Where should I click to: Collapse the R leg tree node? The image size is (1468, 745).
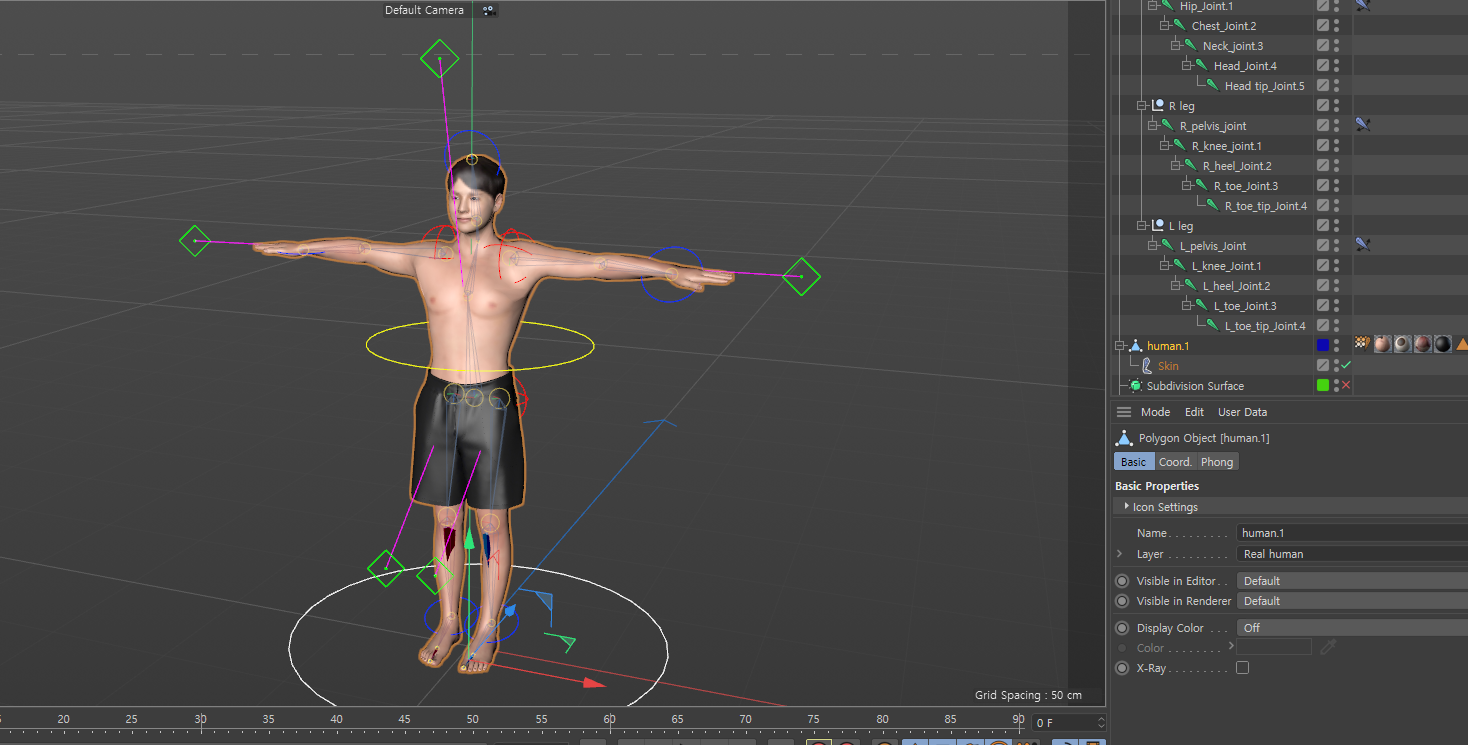pos(1142,105)
